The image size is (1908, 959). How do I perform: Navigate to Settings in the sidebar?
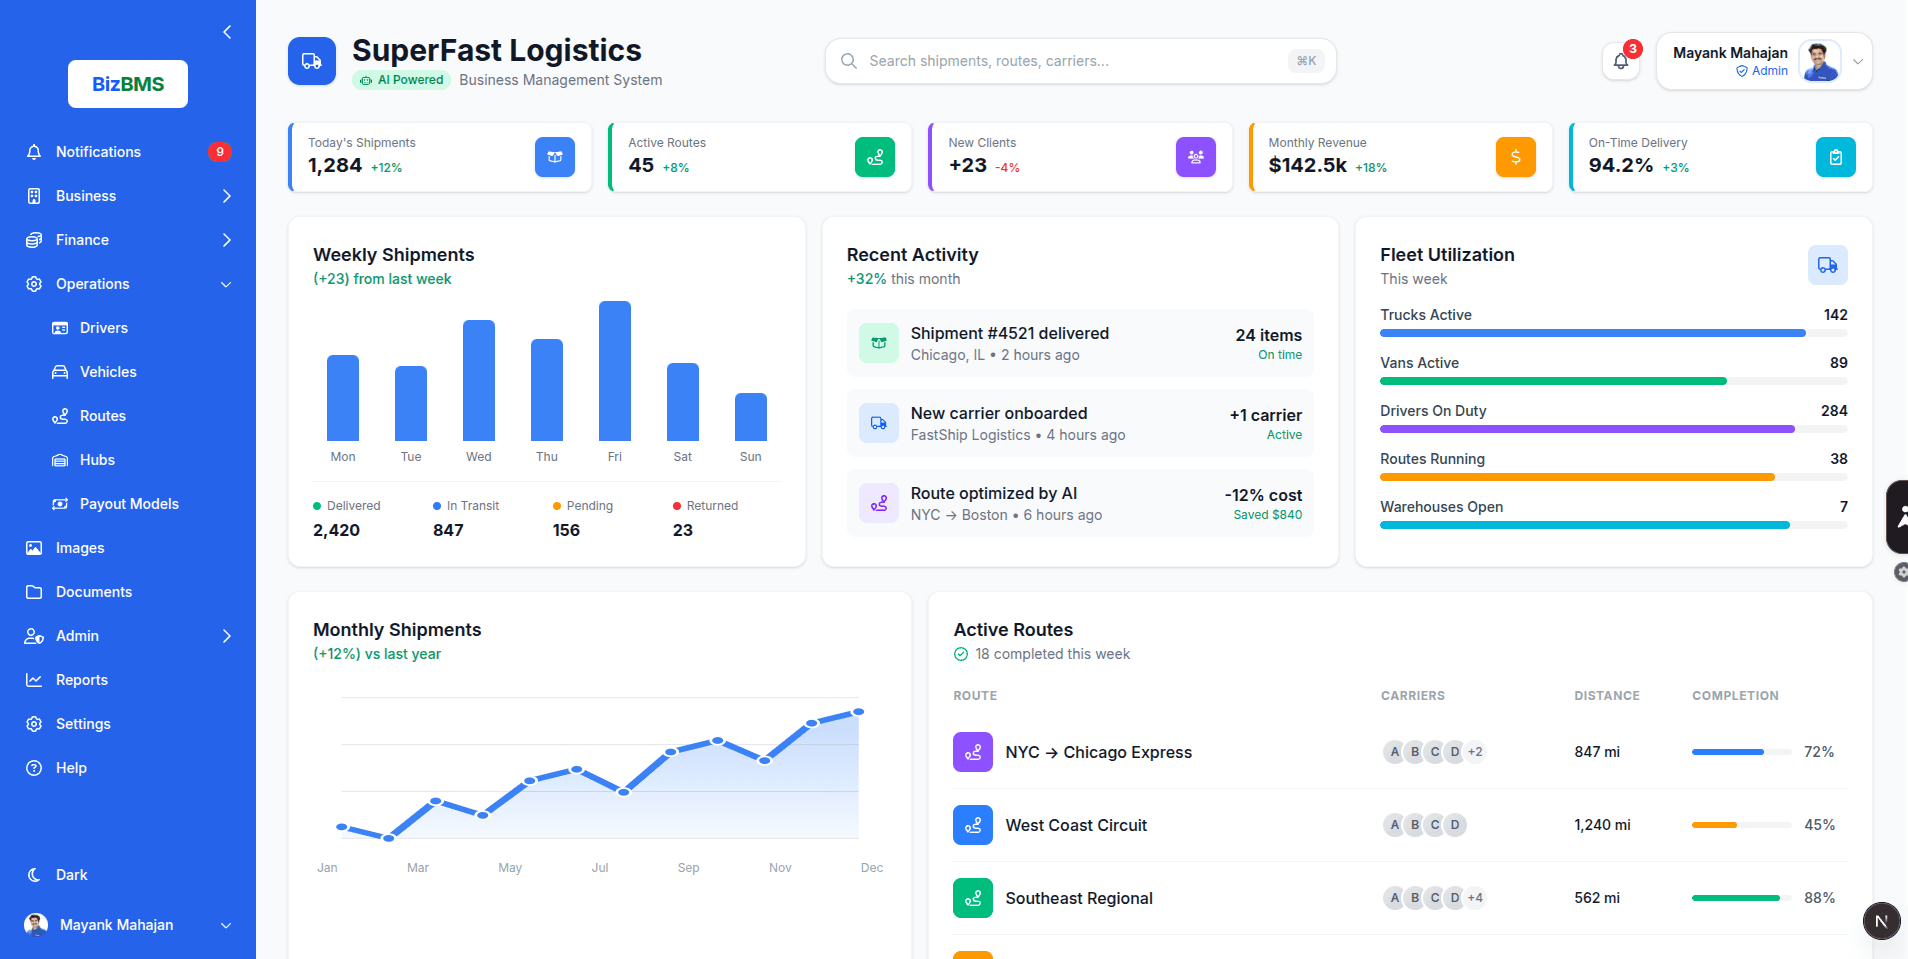(x=84, y=723)
